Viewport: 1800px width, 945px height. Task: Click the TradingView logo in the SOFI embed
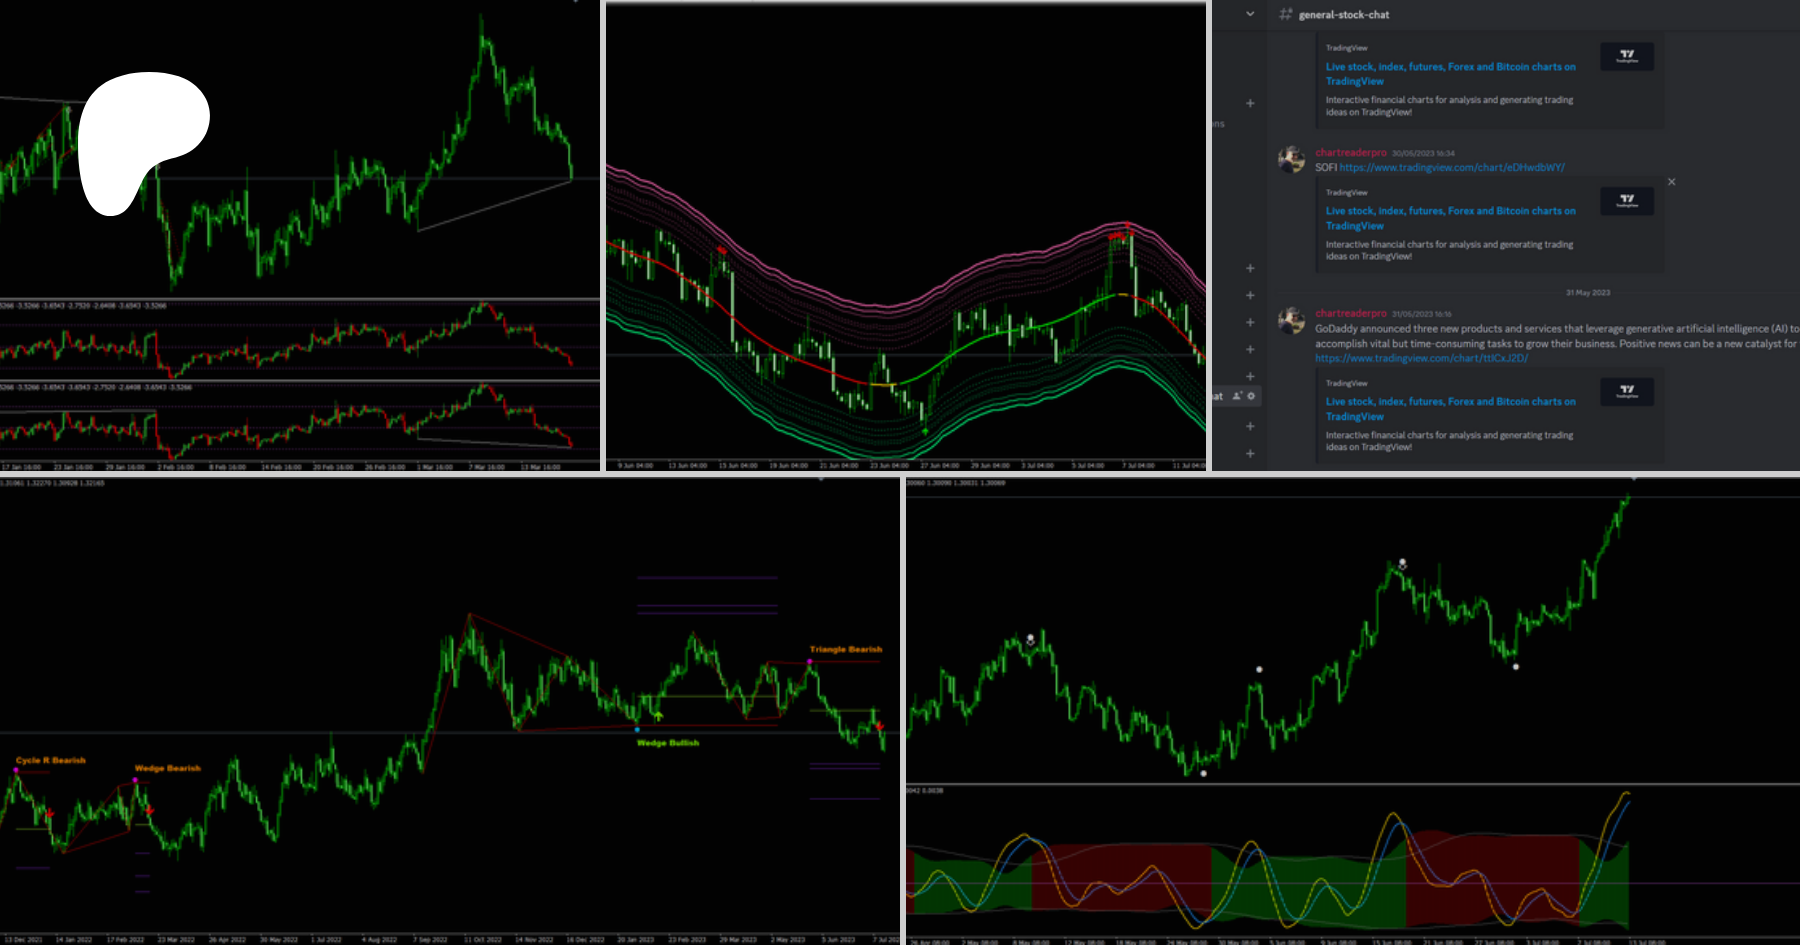[x=1626, y=201]
